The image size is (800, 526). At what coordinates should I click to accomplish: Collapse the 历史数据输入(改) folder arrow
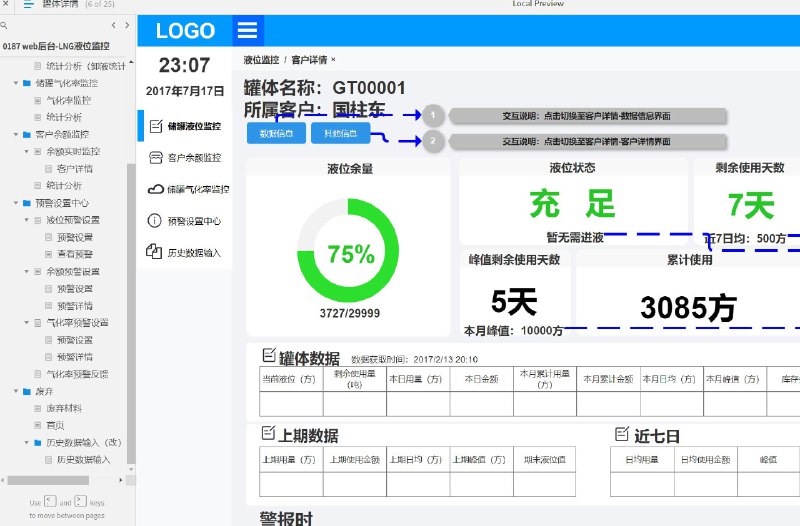pyautogui.click(x=27, y=442)
